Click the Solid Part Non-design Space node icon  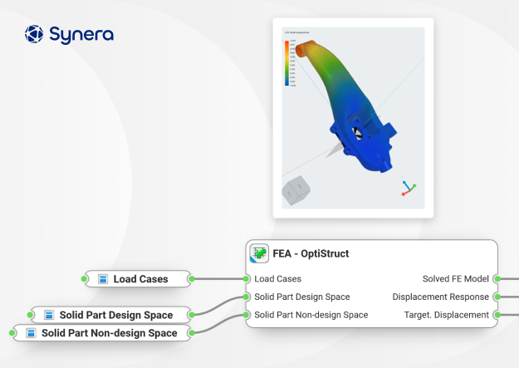coord(31,333)
